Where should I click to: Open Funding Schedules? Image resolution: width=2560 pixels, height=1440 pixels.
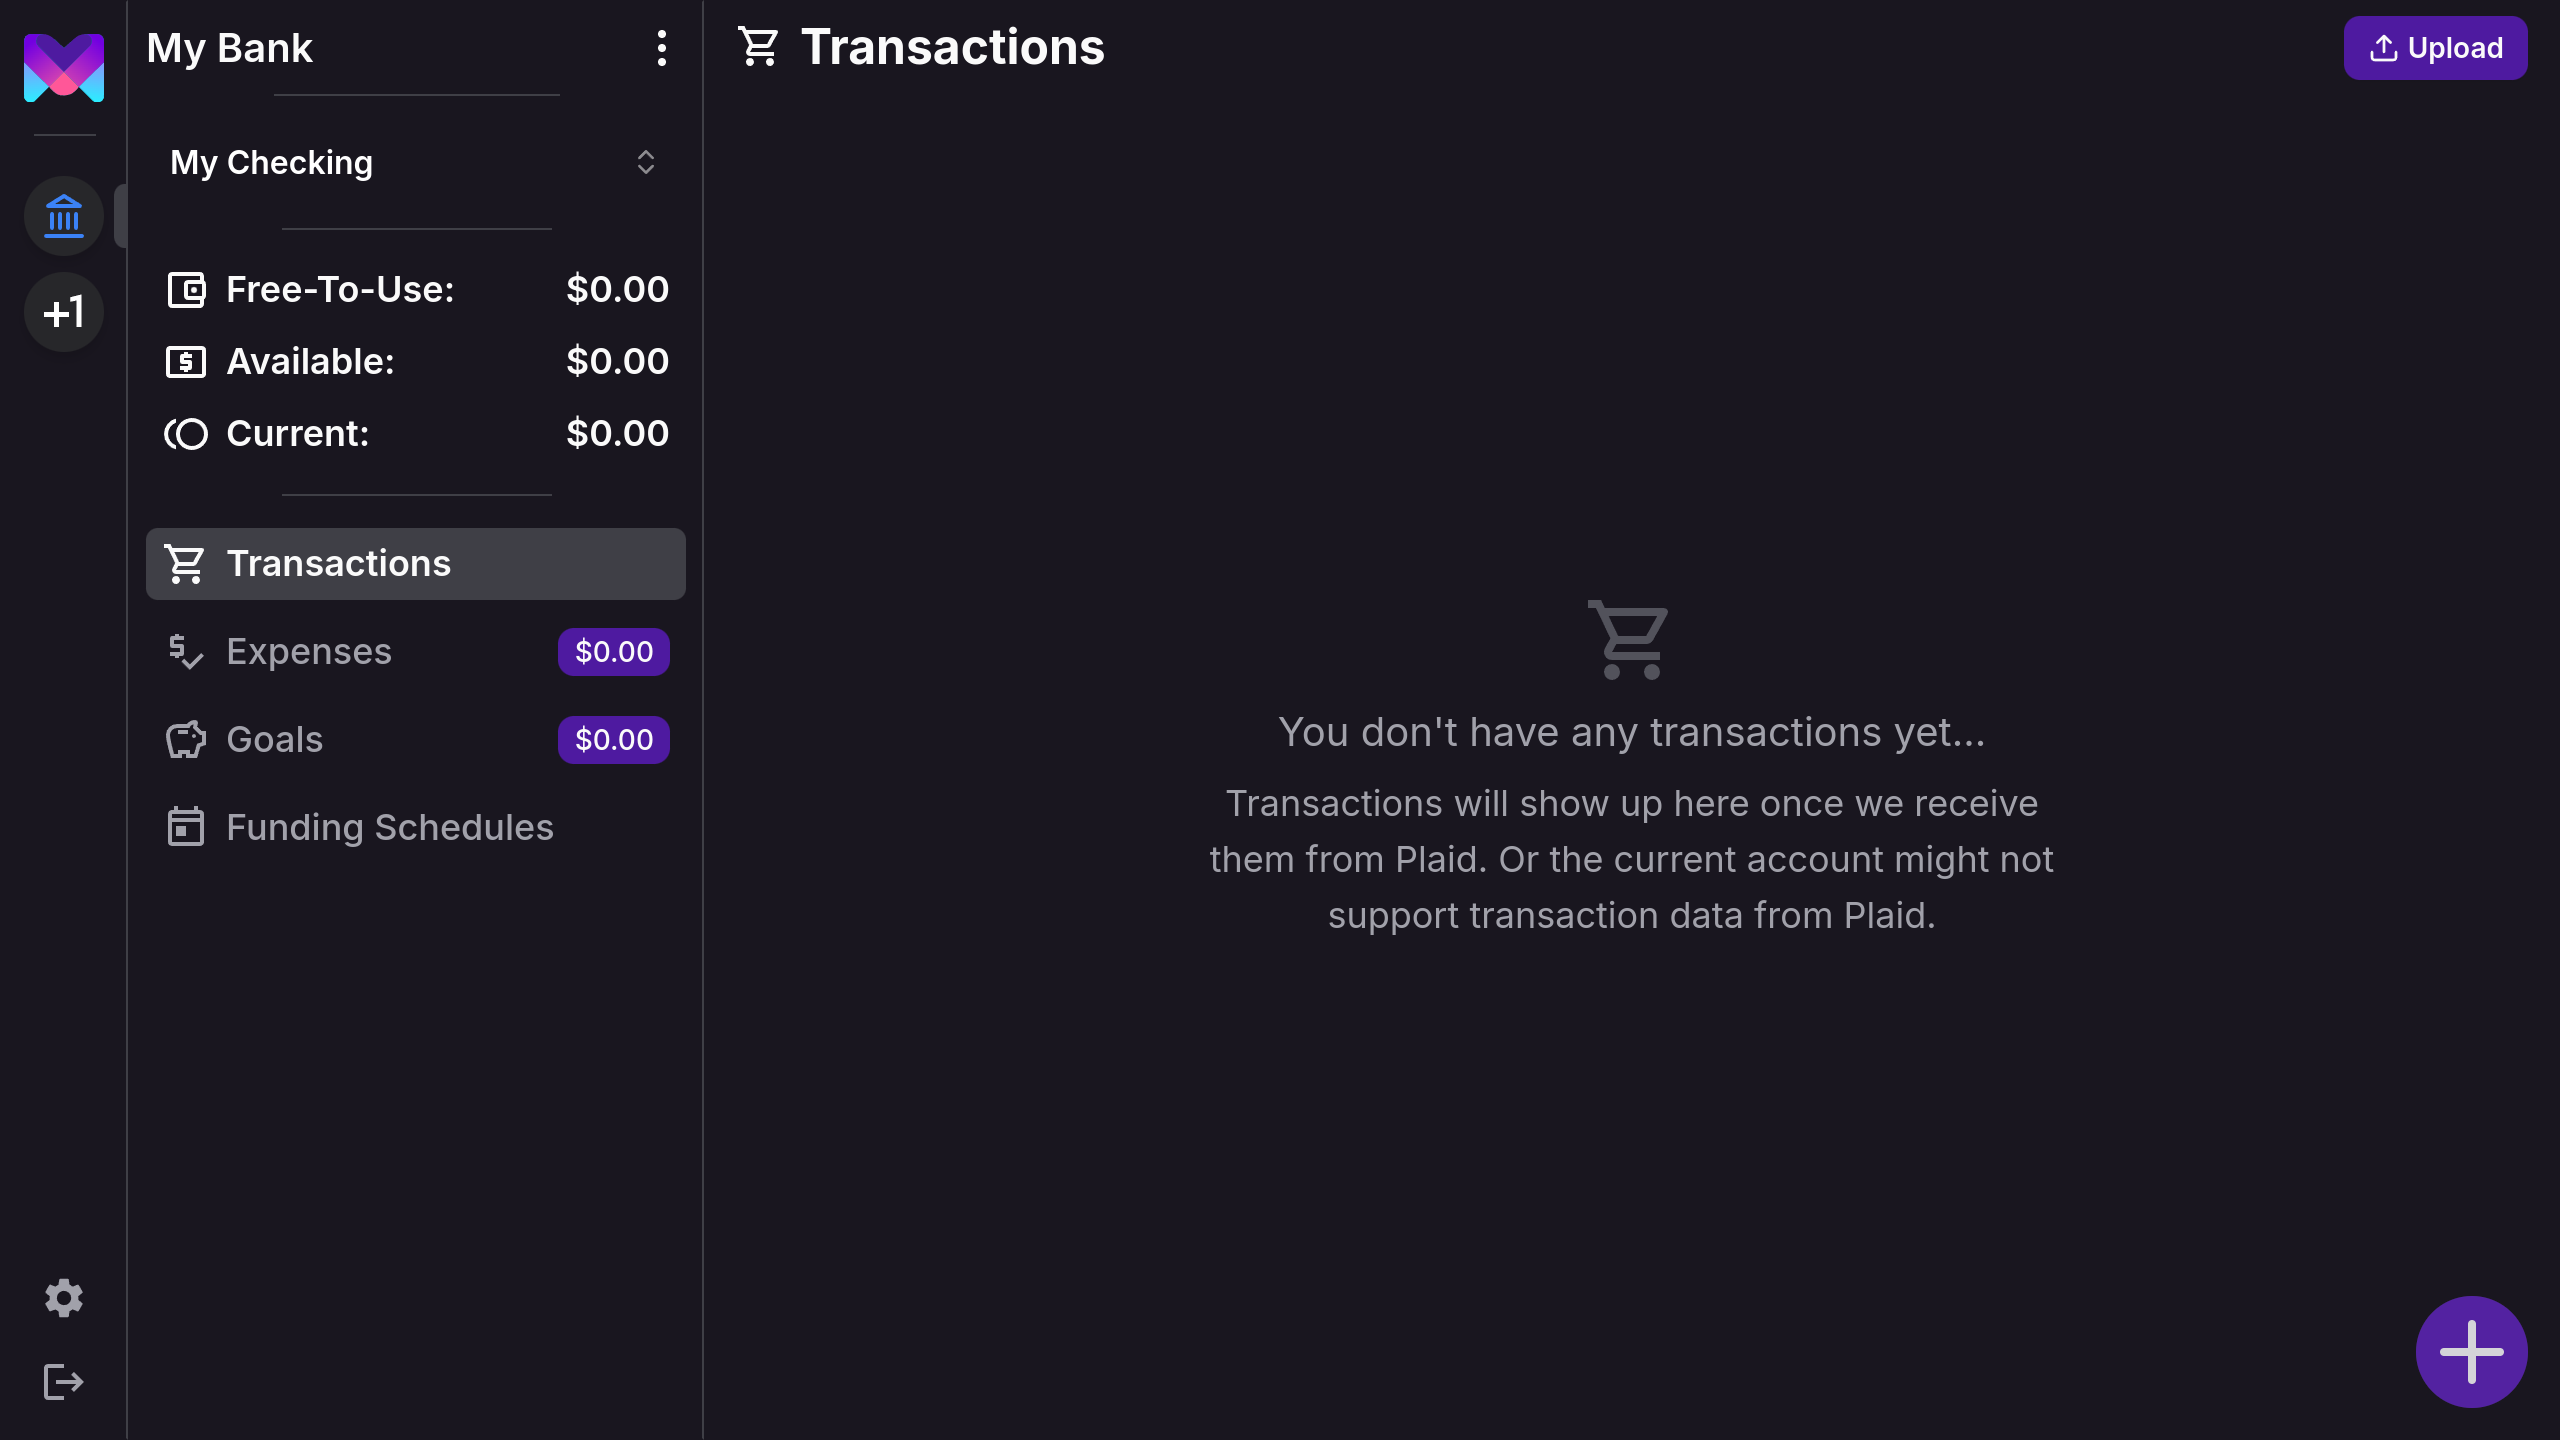pos(390,828)
